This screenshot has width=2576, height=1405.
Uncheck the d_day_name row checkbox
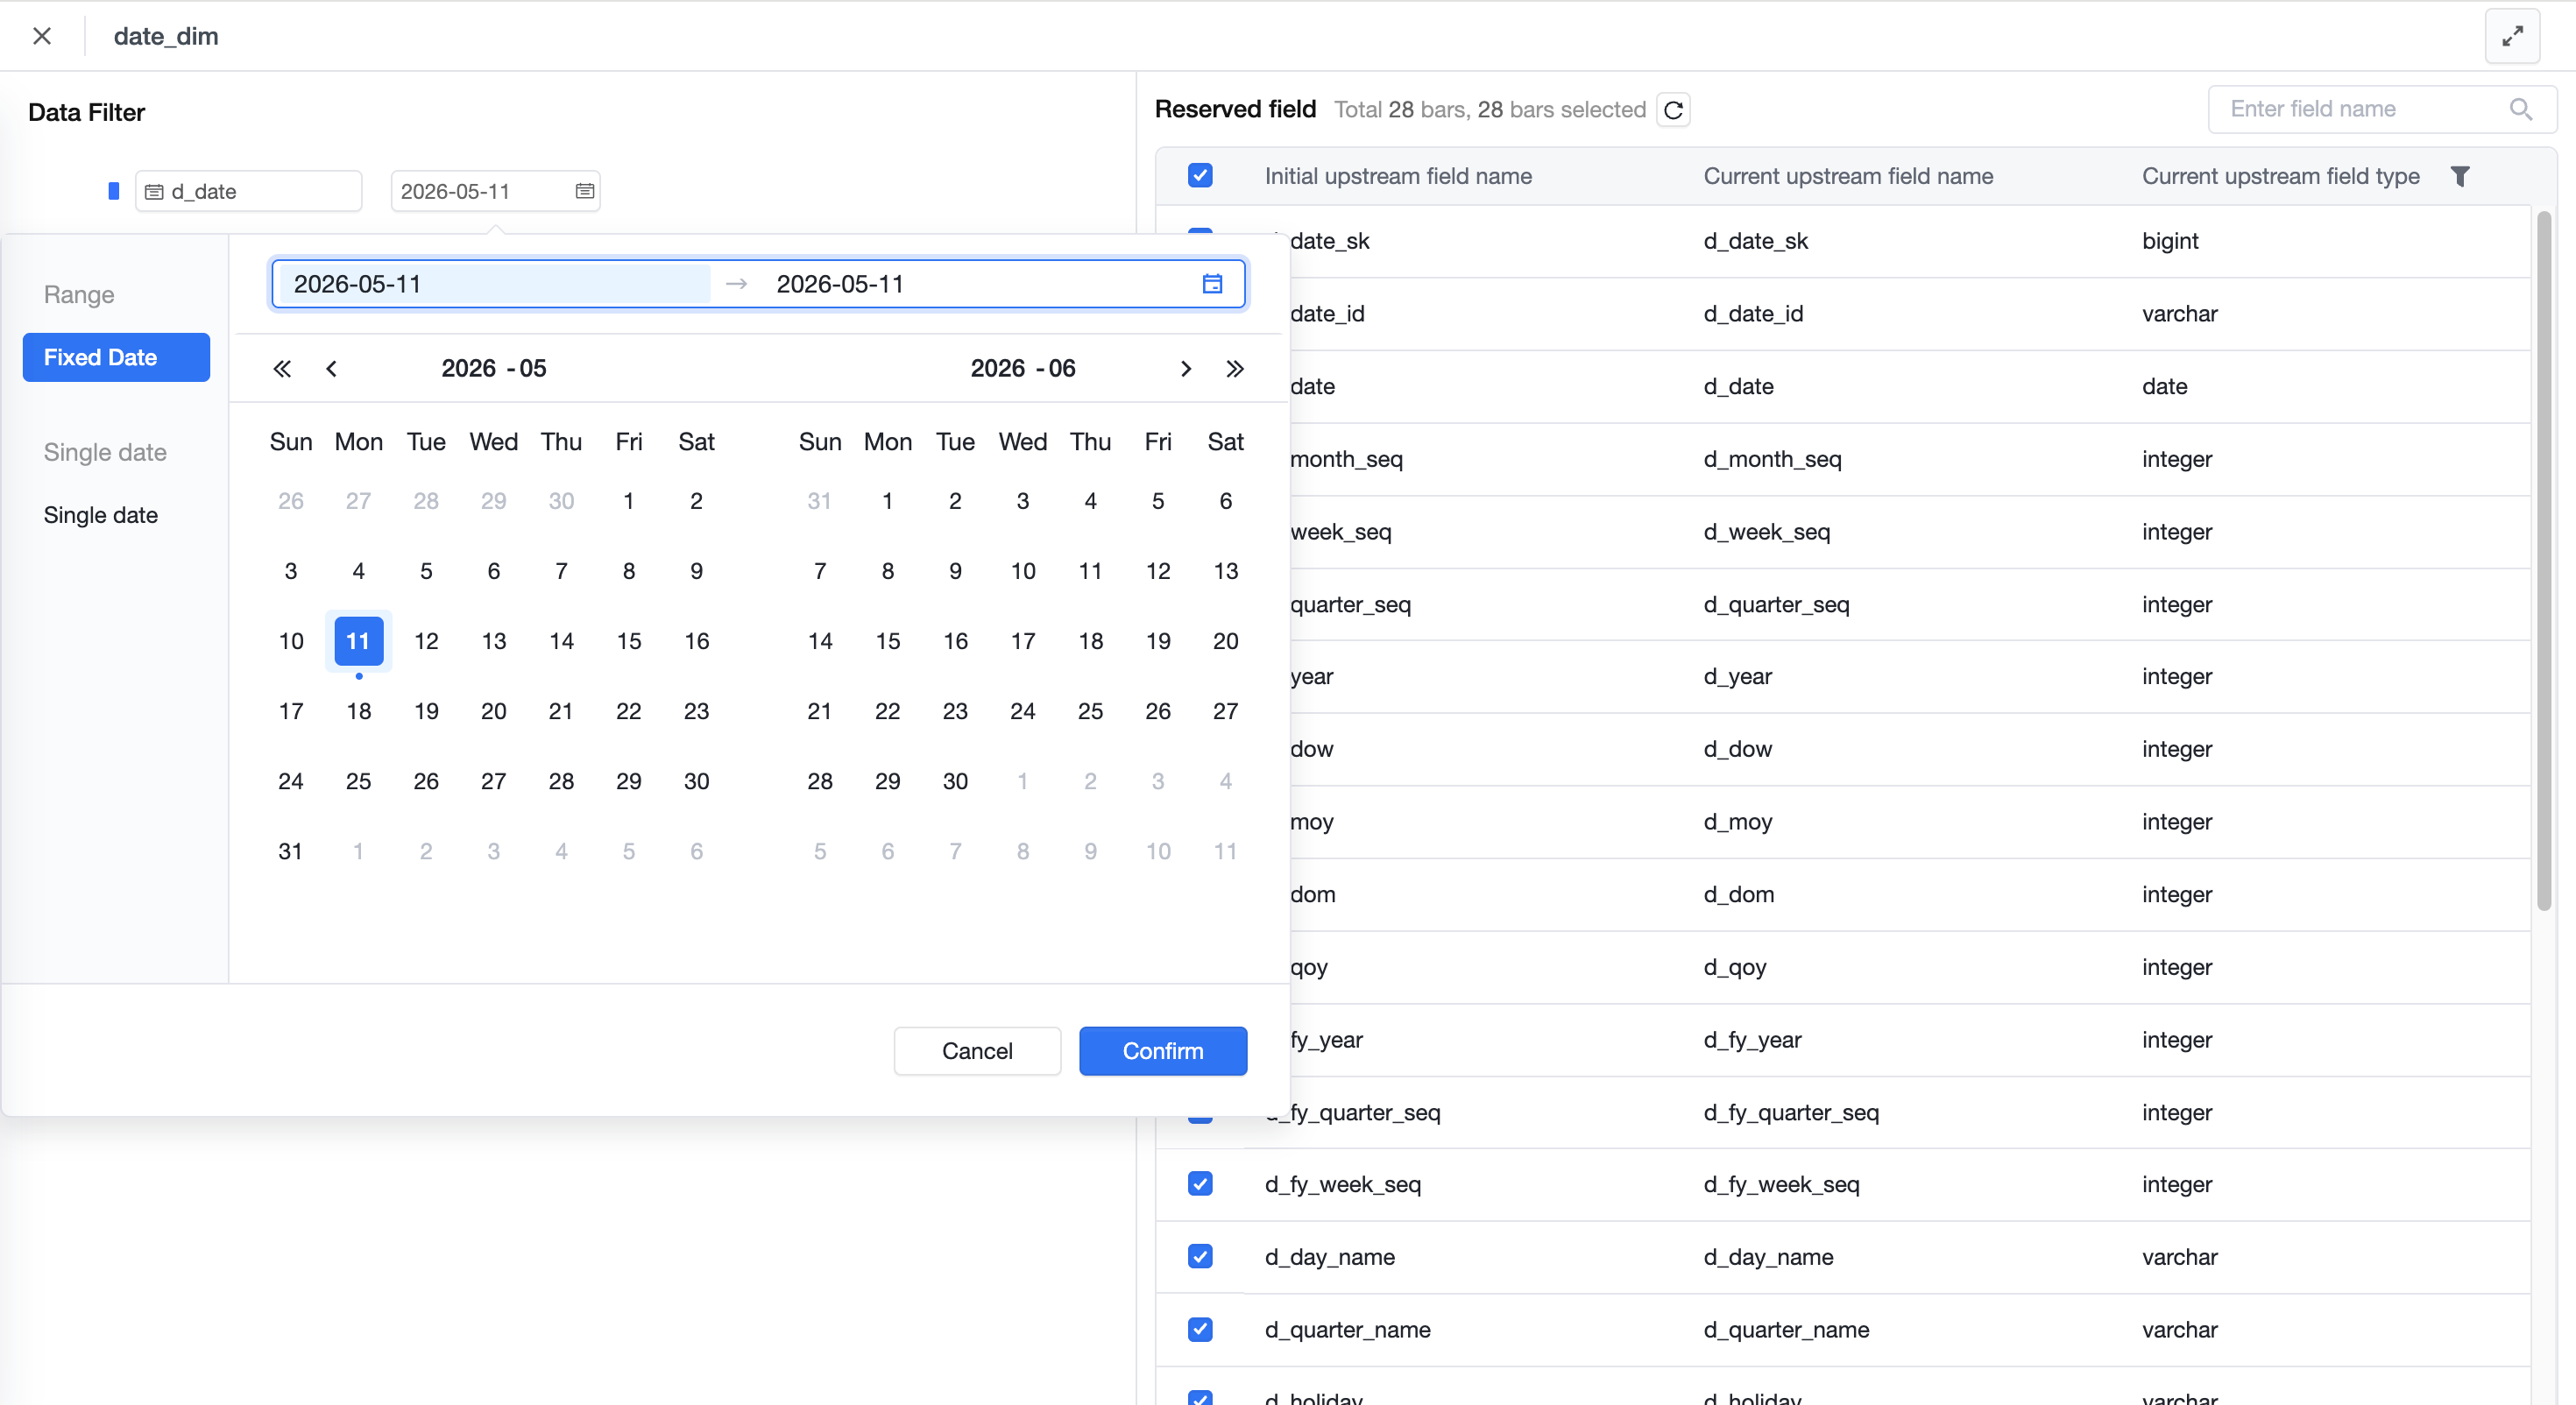1200,1257
